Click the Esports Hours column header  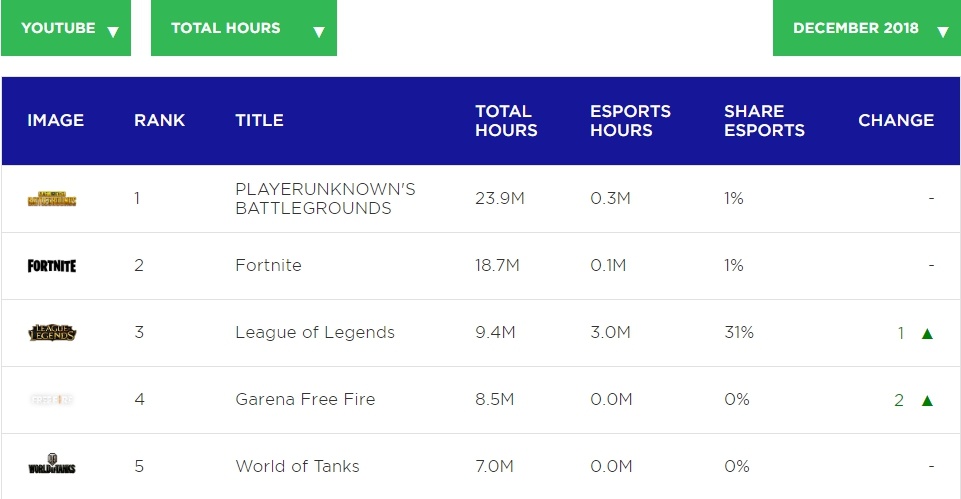[x=630, y=120]
